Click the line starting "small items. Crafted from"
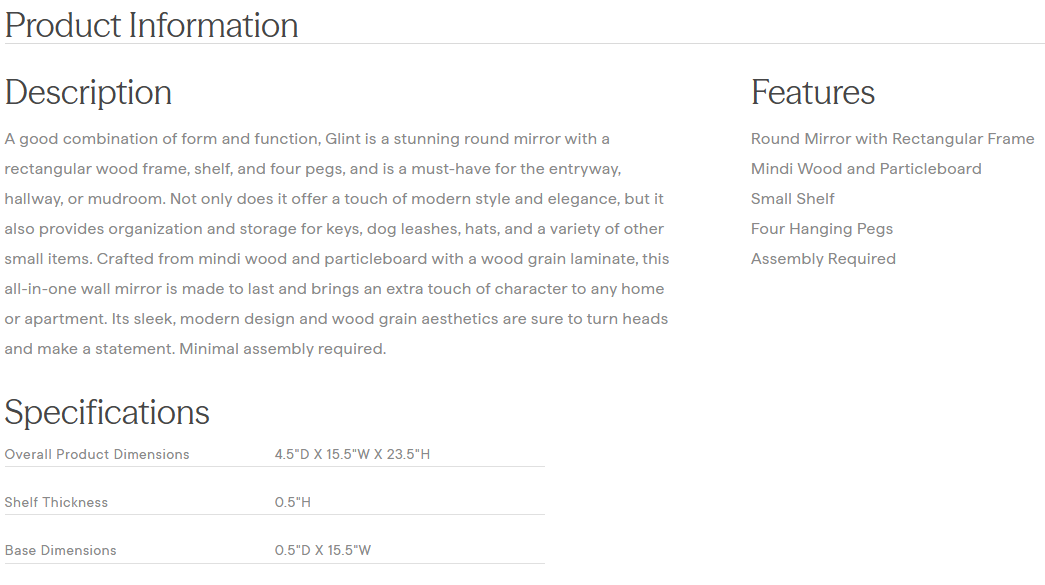Screen dimensions: 1045x585 point(337,259)
